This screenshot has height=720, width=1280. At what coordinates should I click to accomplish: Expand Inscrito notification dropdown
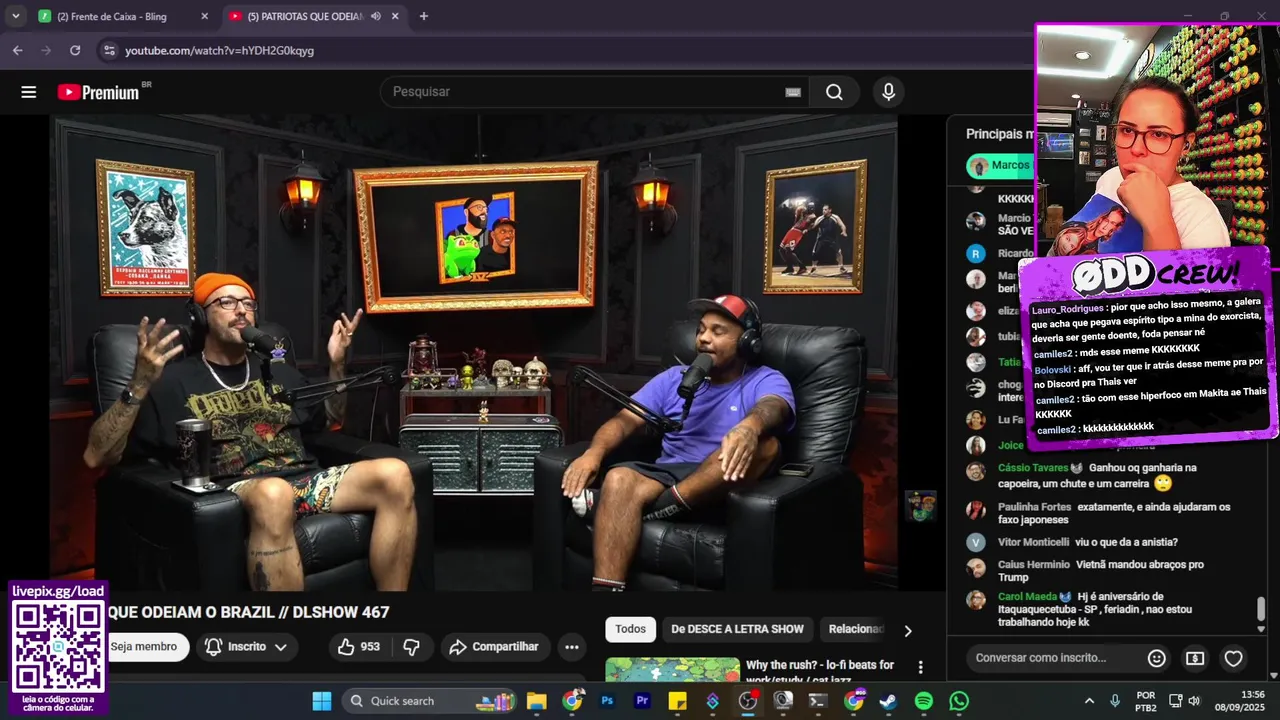click(x=247, y=647)
